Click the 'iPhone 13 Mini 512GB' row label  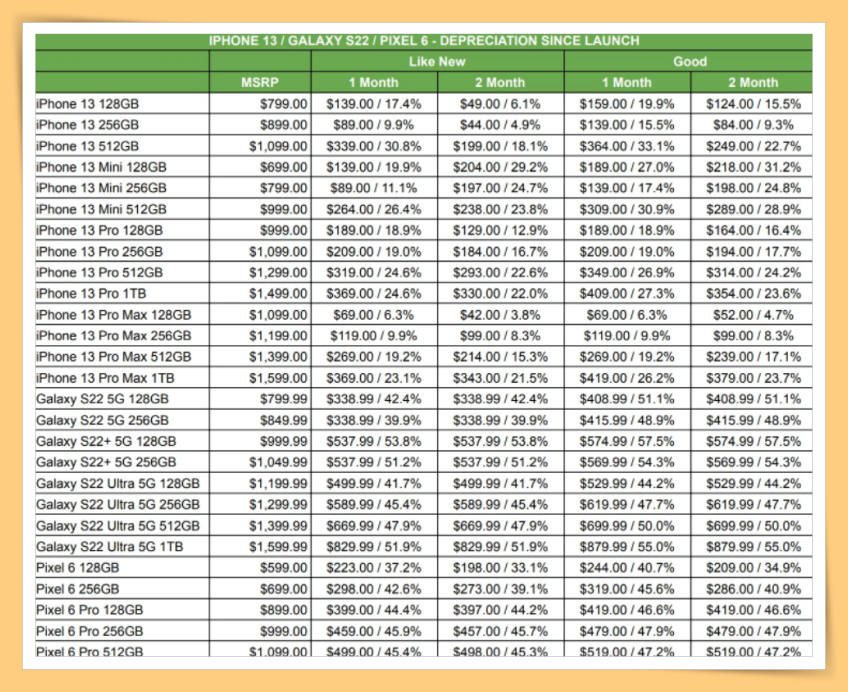pyautogui.click(x=101, y=210)
